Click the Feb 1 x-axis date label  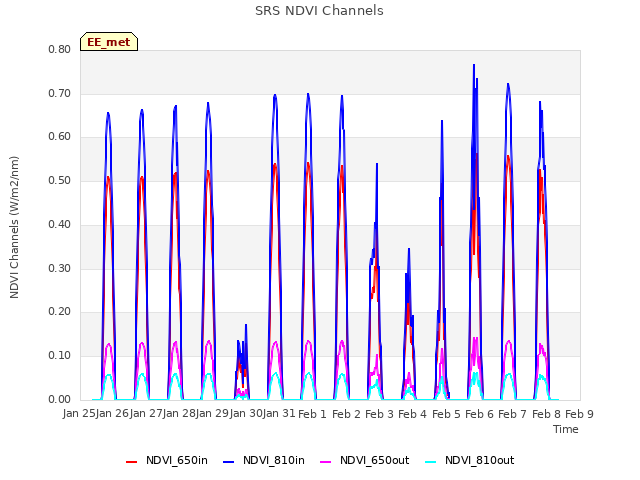click(x=312, y=414)
